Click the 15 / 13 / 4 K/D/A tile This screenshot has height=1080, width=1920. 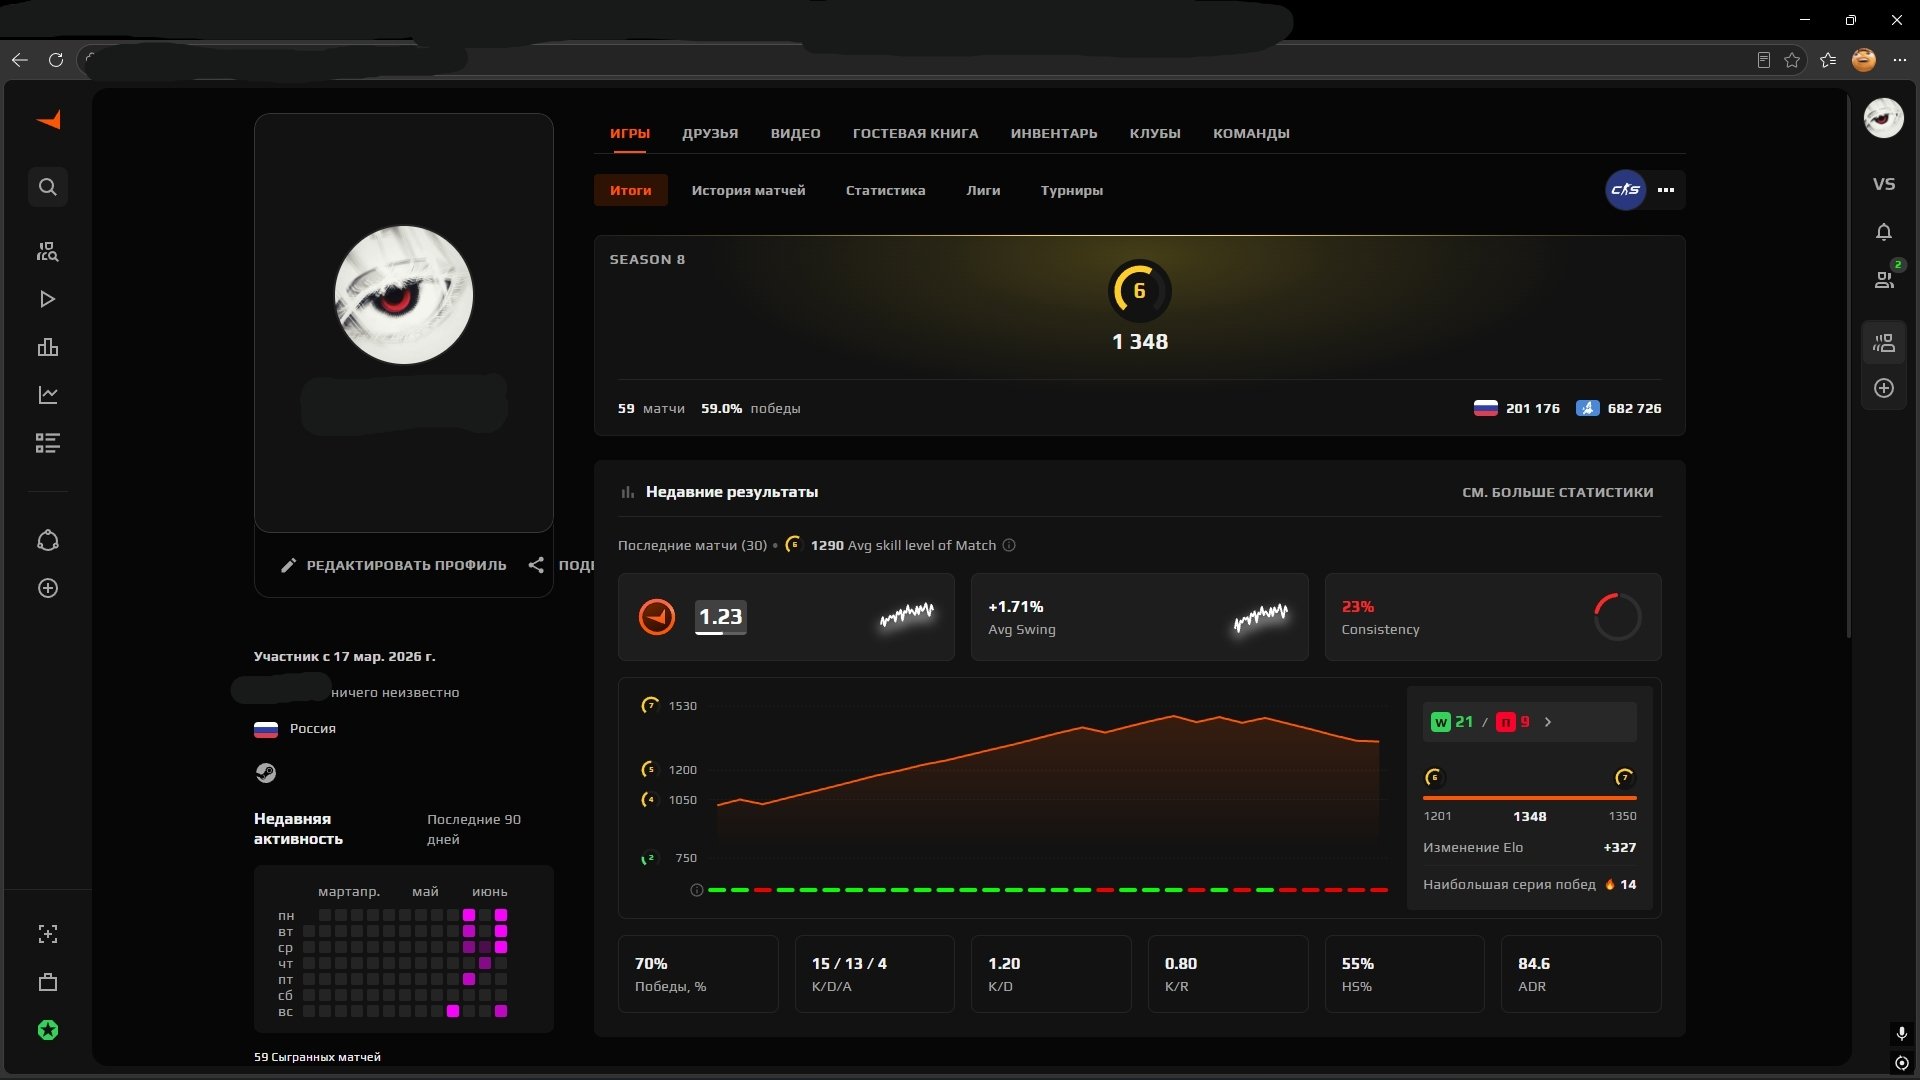[x=875, y=974]
